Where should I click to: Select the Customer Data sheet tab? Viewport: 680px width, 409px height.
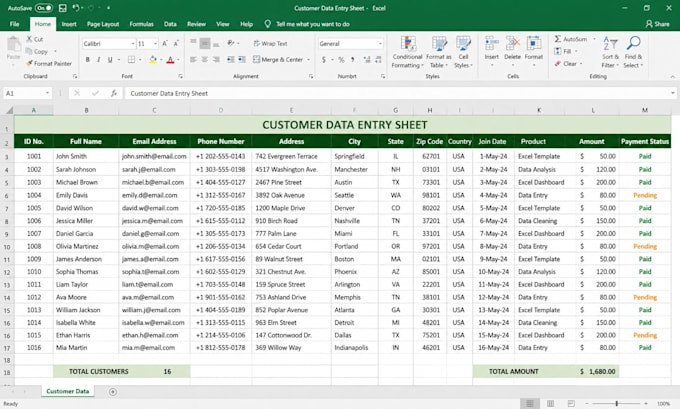(x=68, y=391)
